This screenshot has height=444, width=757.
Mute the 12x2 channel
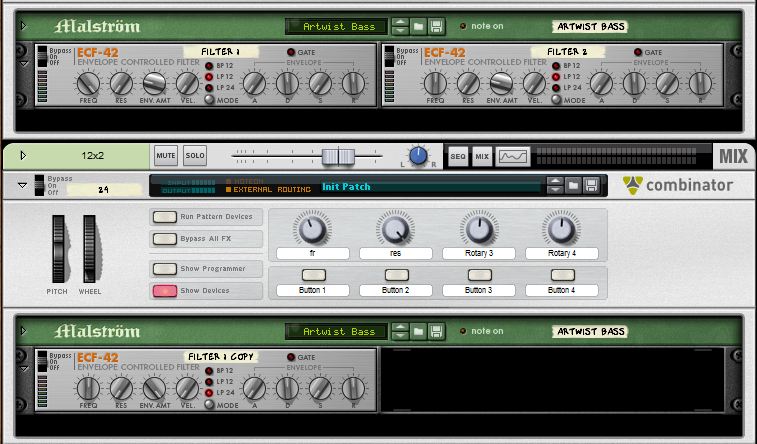click(166, 156)
